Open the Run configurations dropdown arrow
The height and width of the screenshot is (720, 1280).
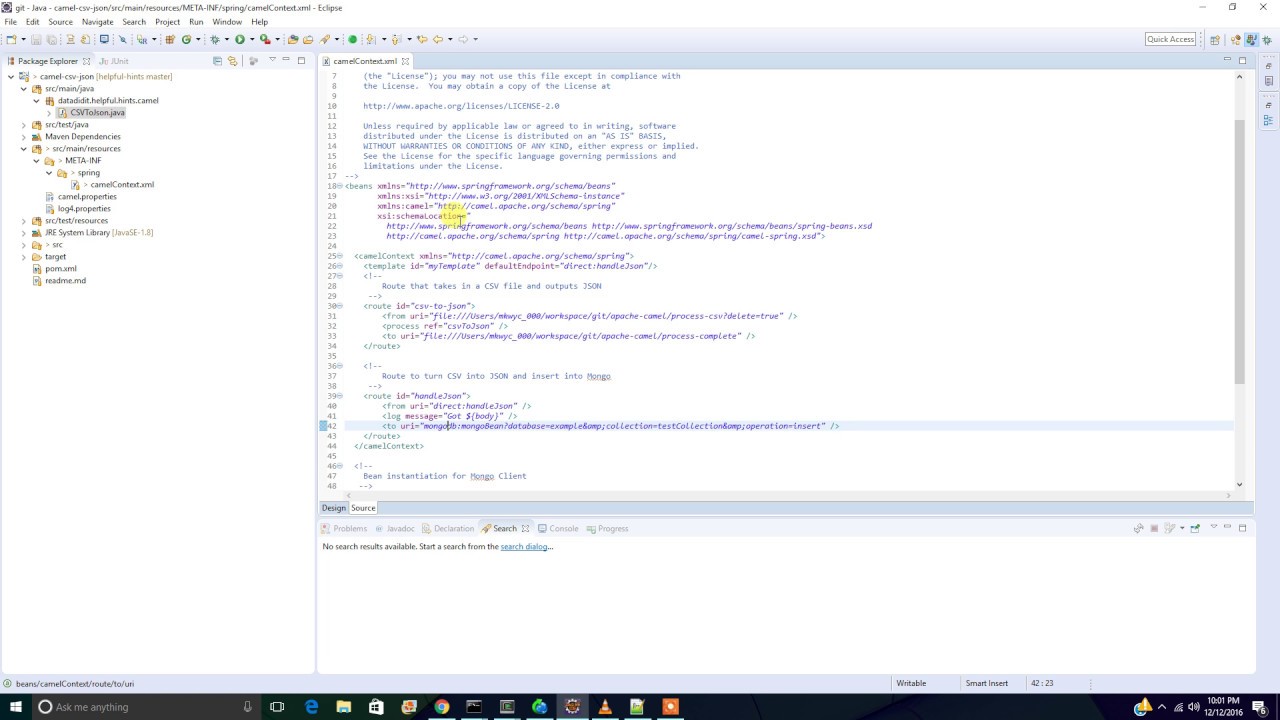252,39
